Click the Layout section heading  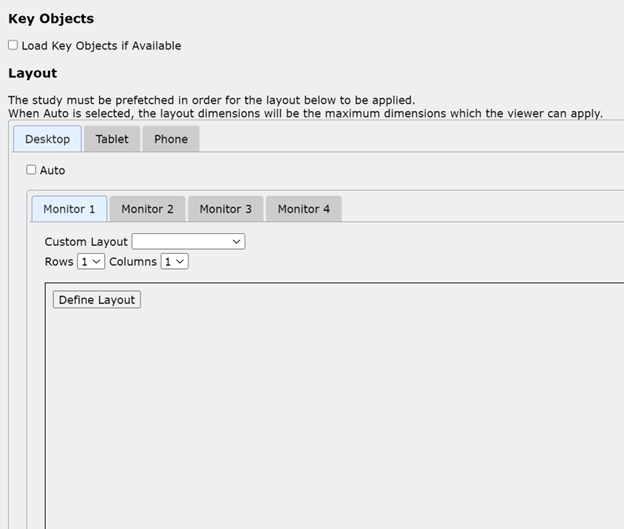coord(32,73)
